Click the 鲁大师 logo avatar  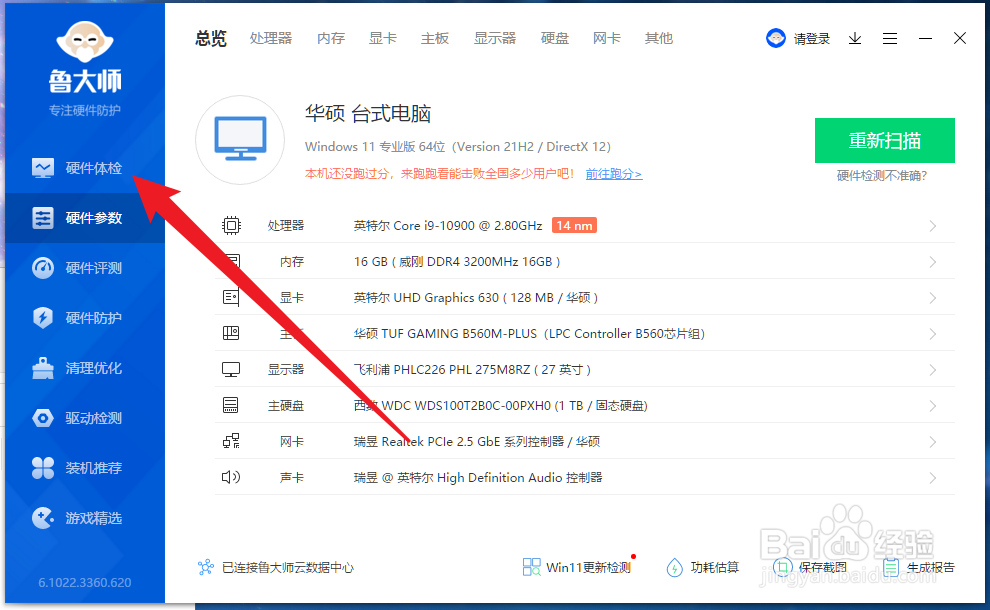pyautogui.click(x=85, y=41)
